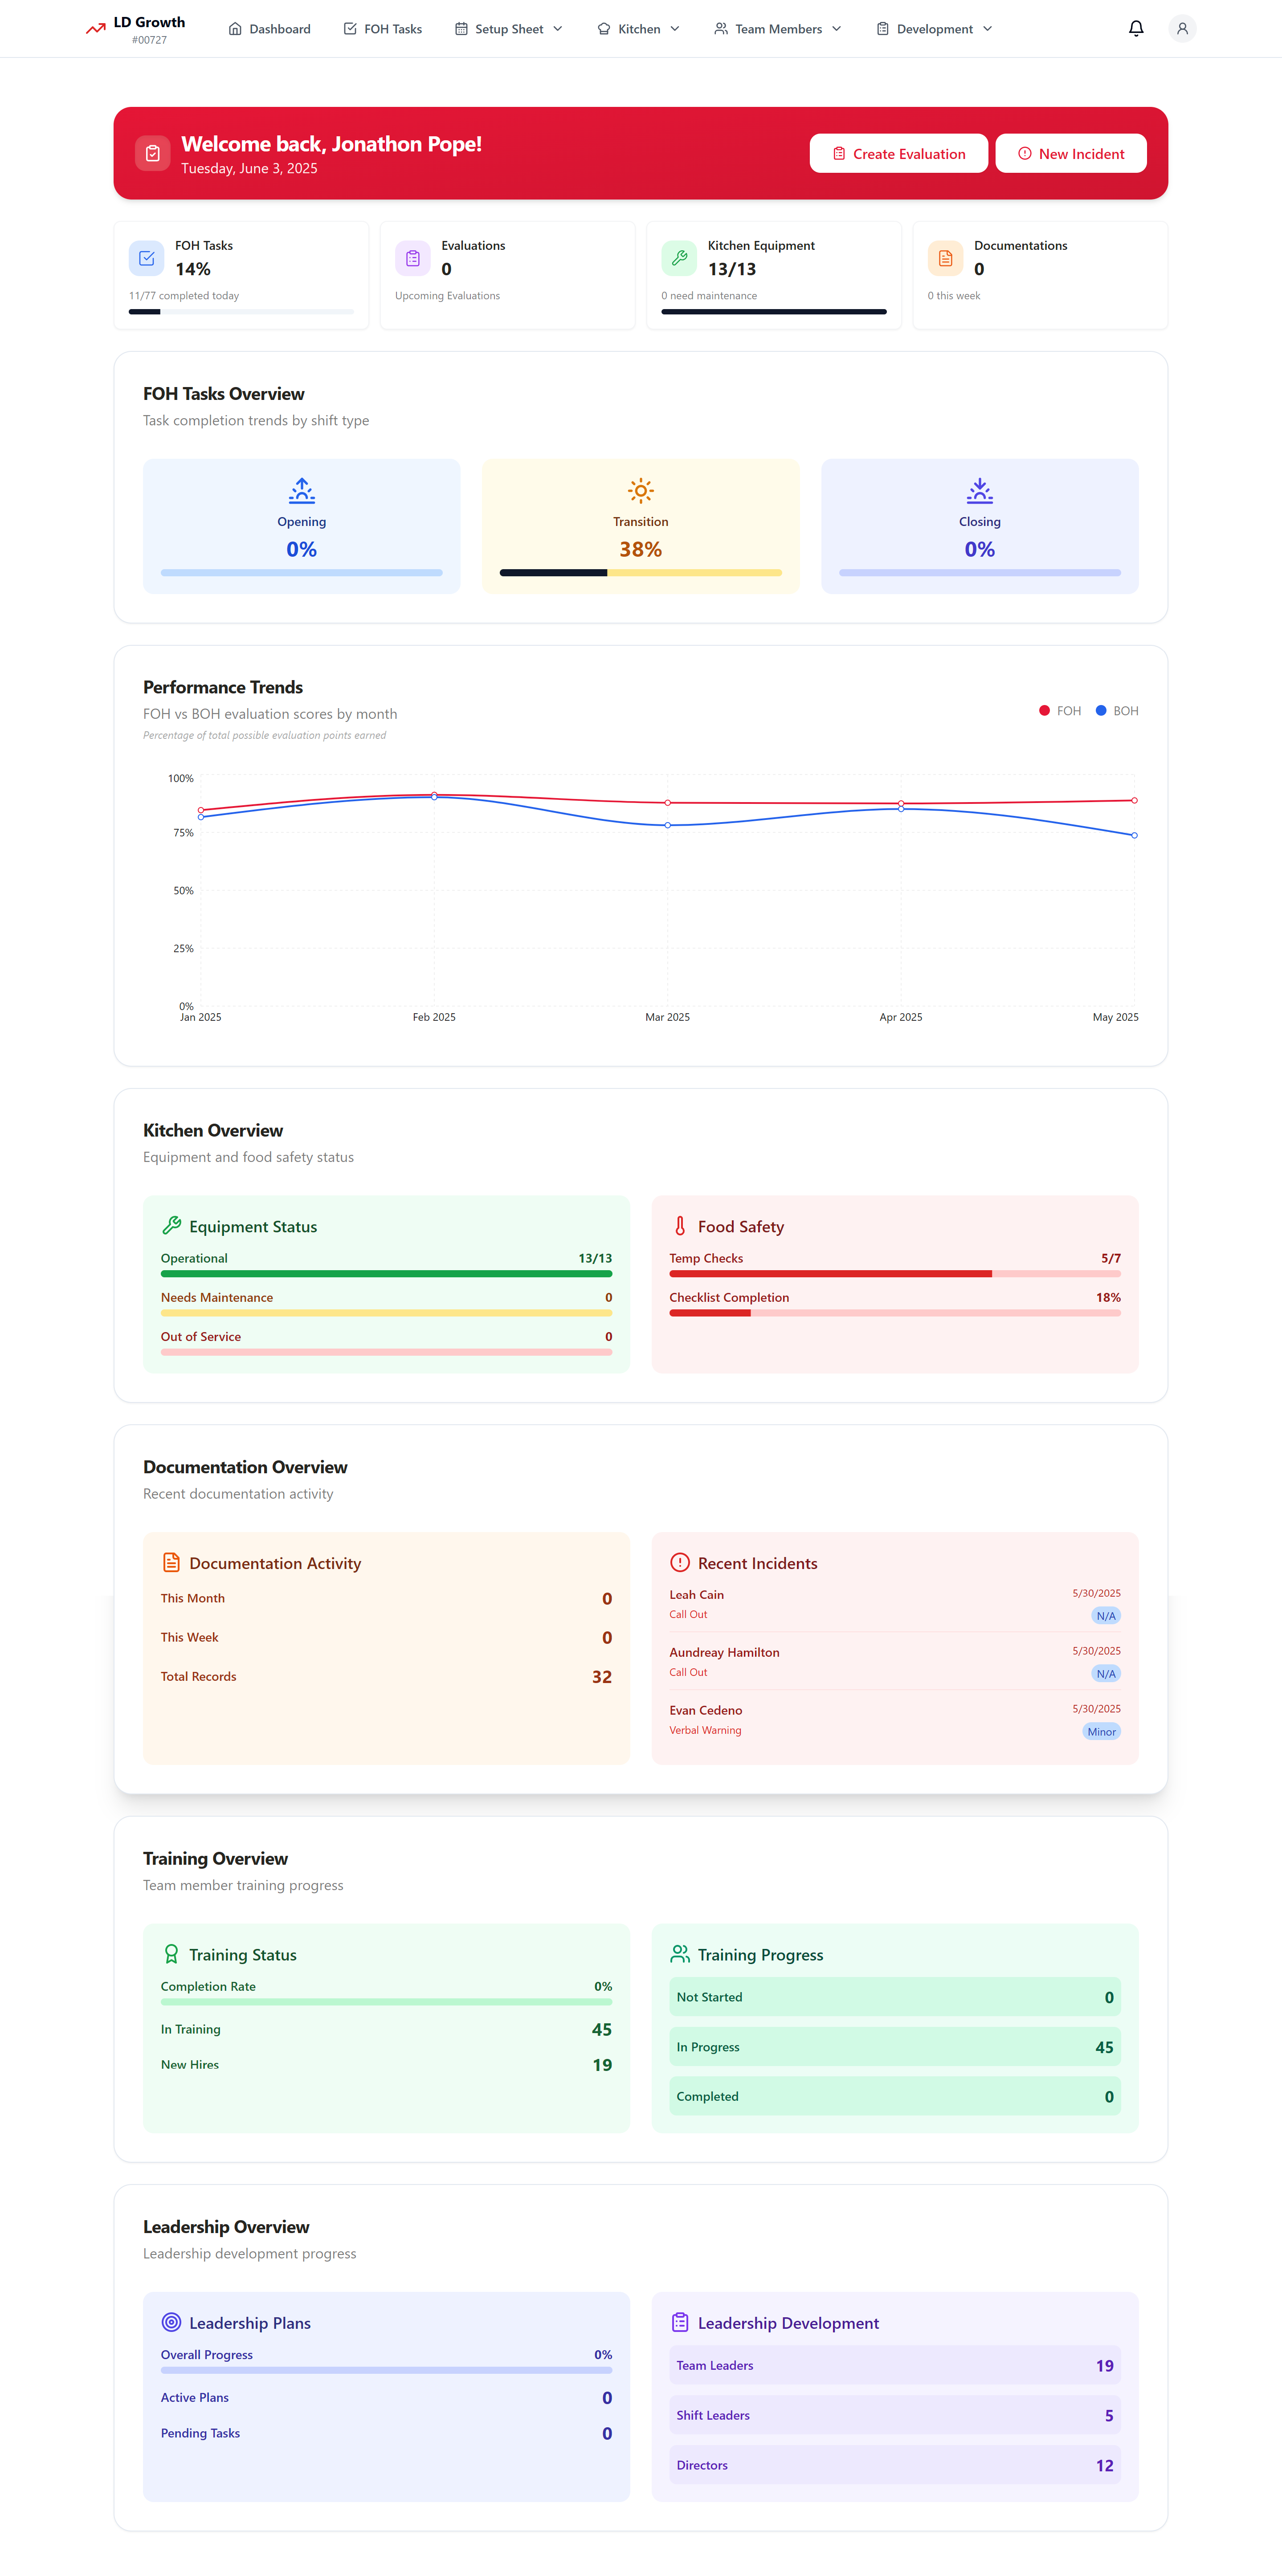The width and height of the screenshot is (1282, 2576).
Task: Click the Opening sunrise icon
Action: [x=302, y=490]
